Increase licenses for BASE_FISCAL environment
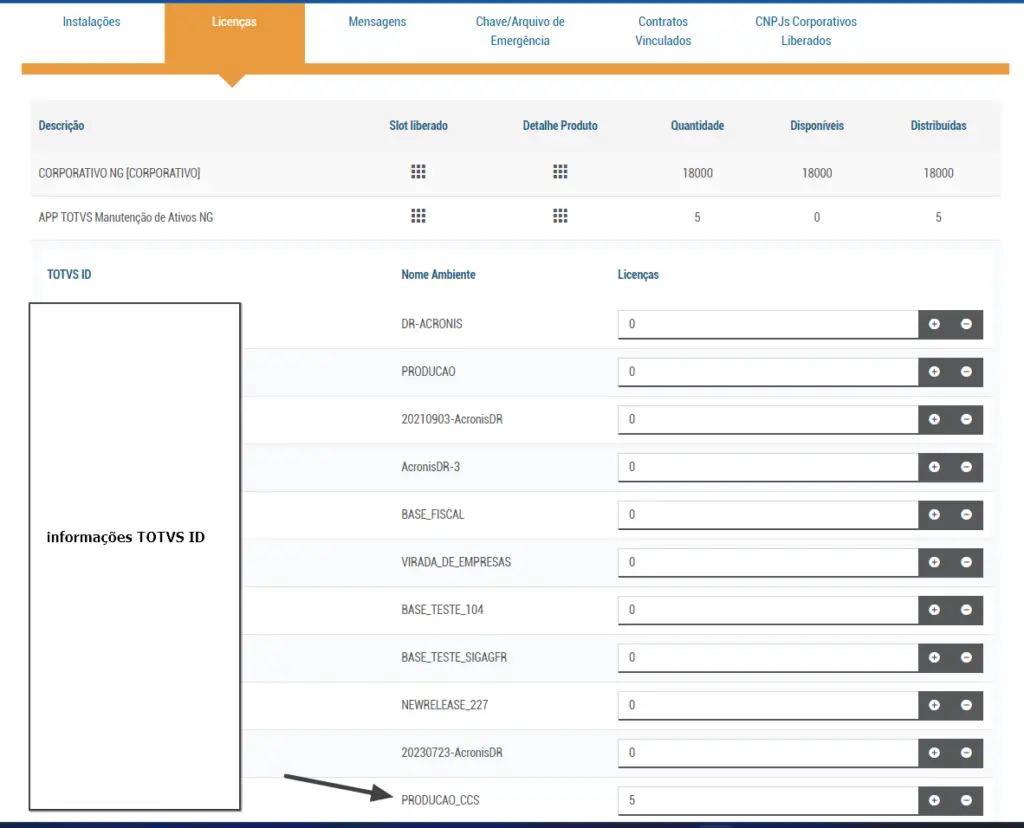 pyautogui.click(x=934, y=515)
